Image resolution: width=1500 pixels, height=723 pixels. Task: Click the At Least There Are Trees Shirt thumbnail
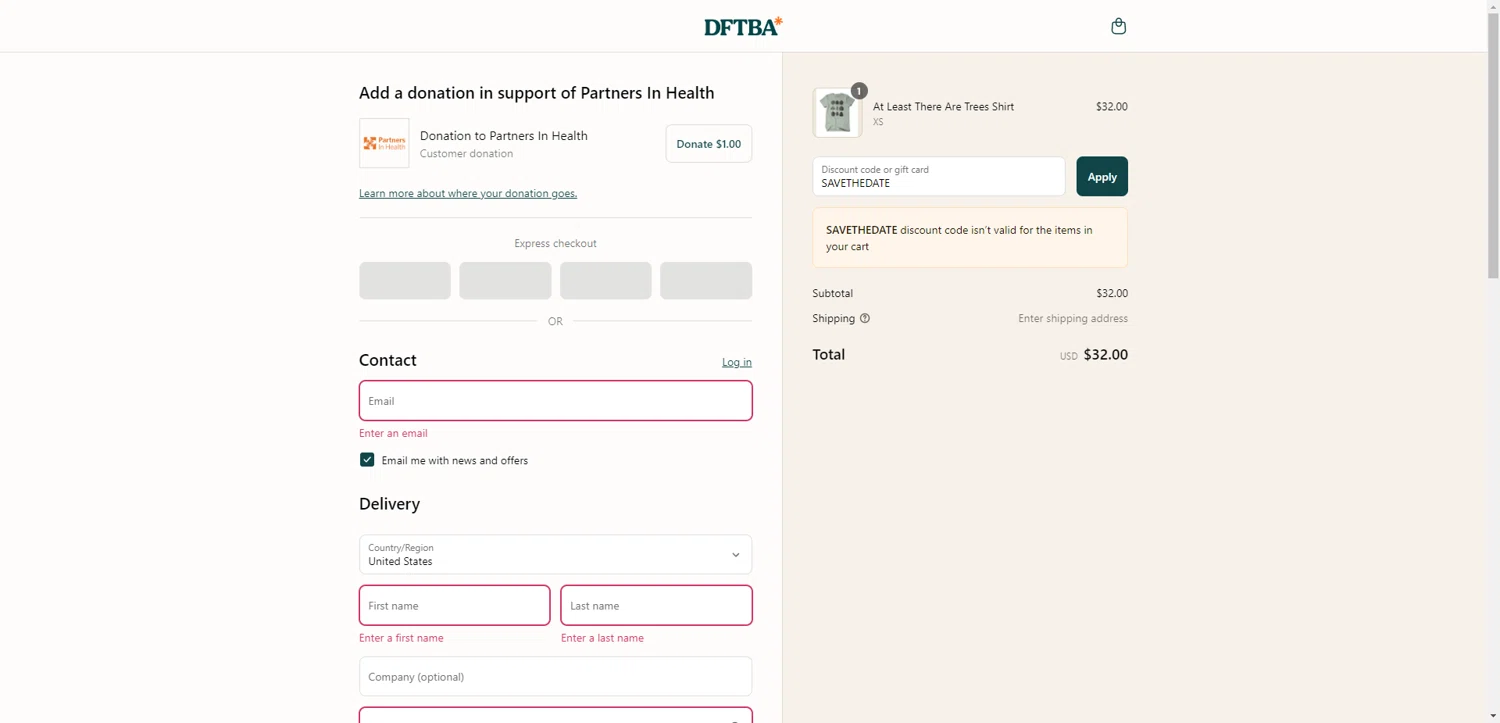pos(837,112)
